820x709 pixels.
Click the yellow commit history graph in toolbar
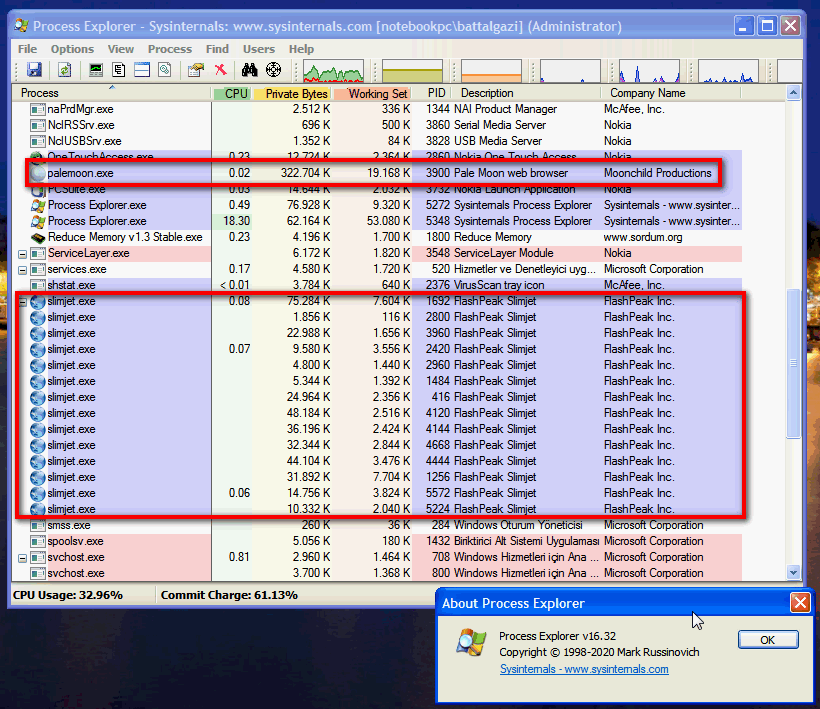click(413, 71)
